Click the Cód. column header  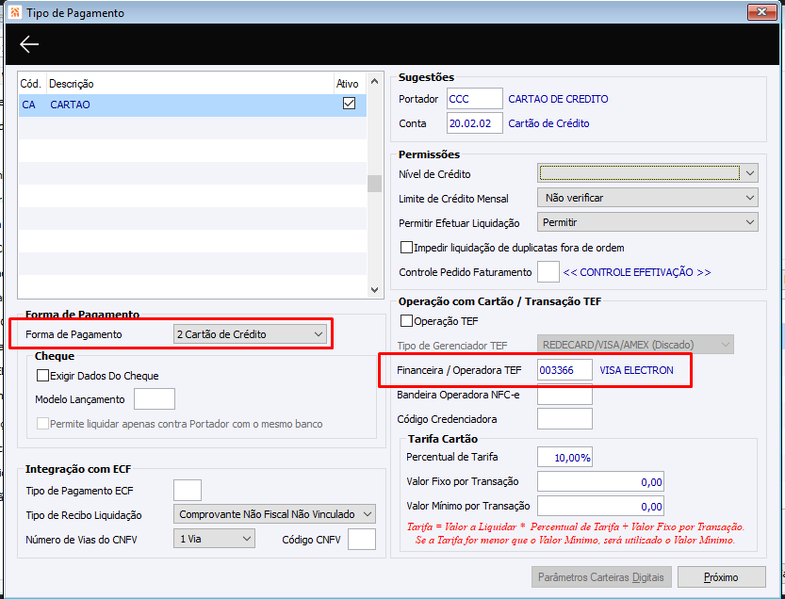[31, 84]
